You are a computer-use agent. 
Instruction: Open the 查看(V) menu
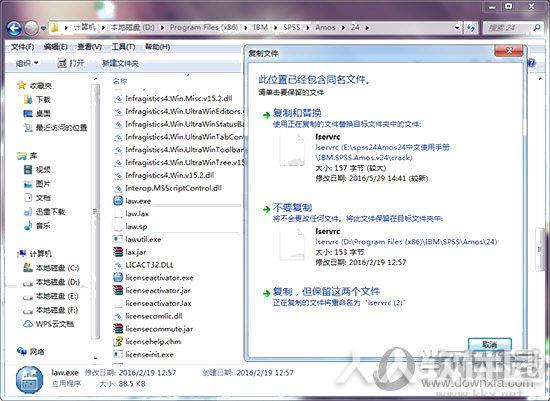(x=89, y=47)
